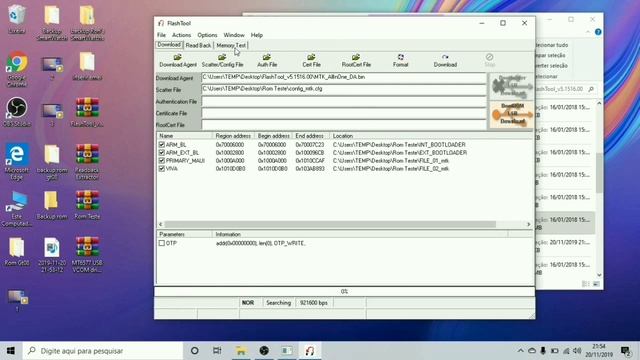Open File Explorer from the taskbar
This screenshot has height=360, width=640.
click(x=241, y=351)
